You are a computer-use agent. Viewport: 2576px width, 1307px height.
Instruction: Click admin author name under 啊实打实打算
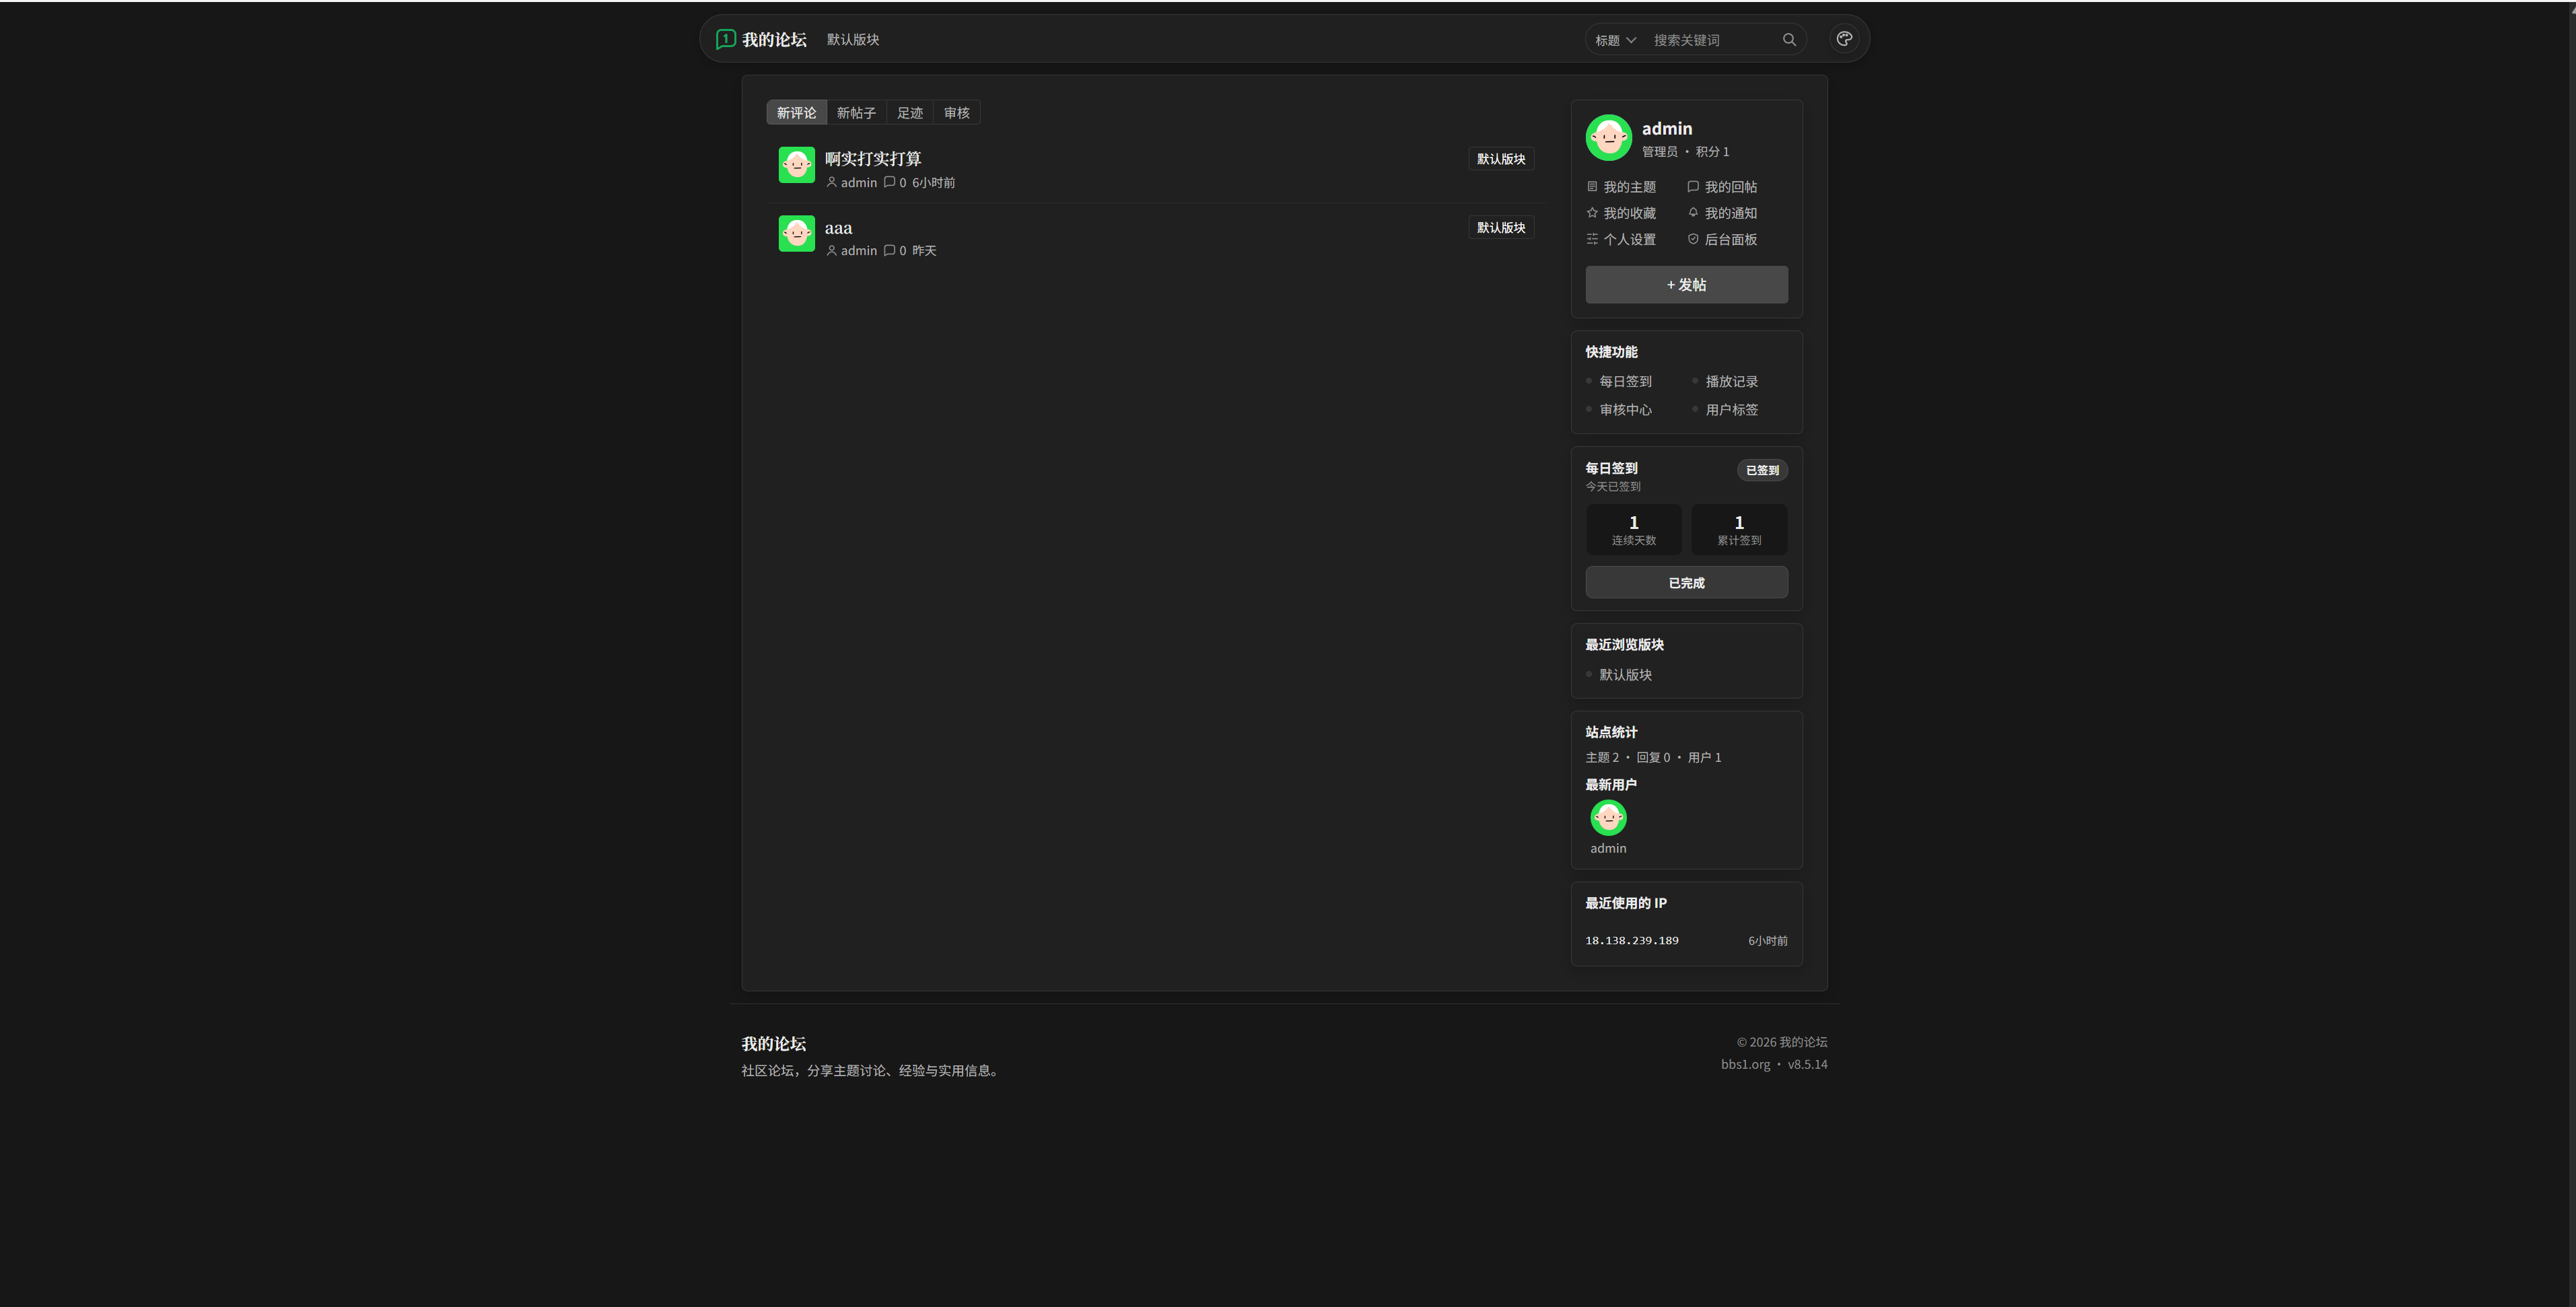click(858, 183)
